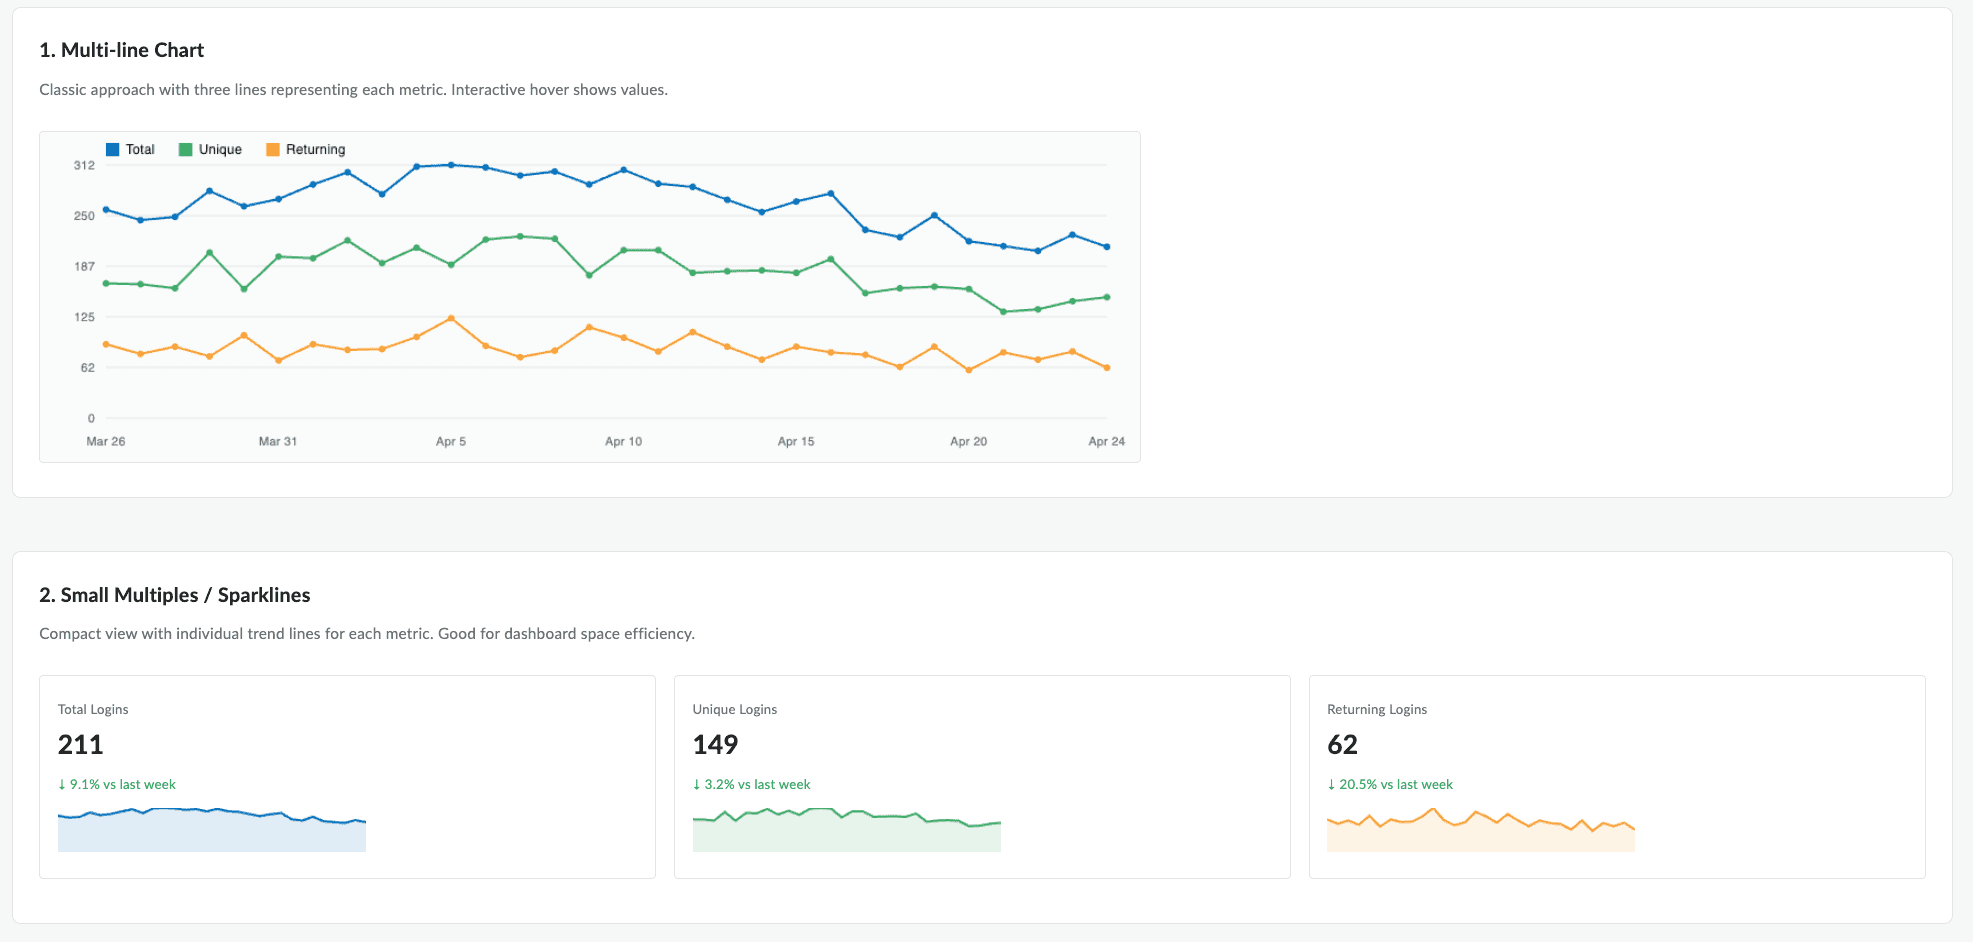Click the Returning legend label
The image size is (1973, 942).
pos(315,150)
